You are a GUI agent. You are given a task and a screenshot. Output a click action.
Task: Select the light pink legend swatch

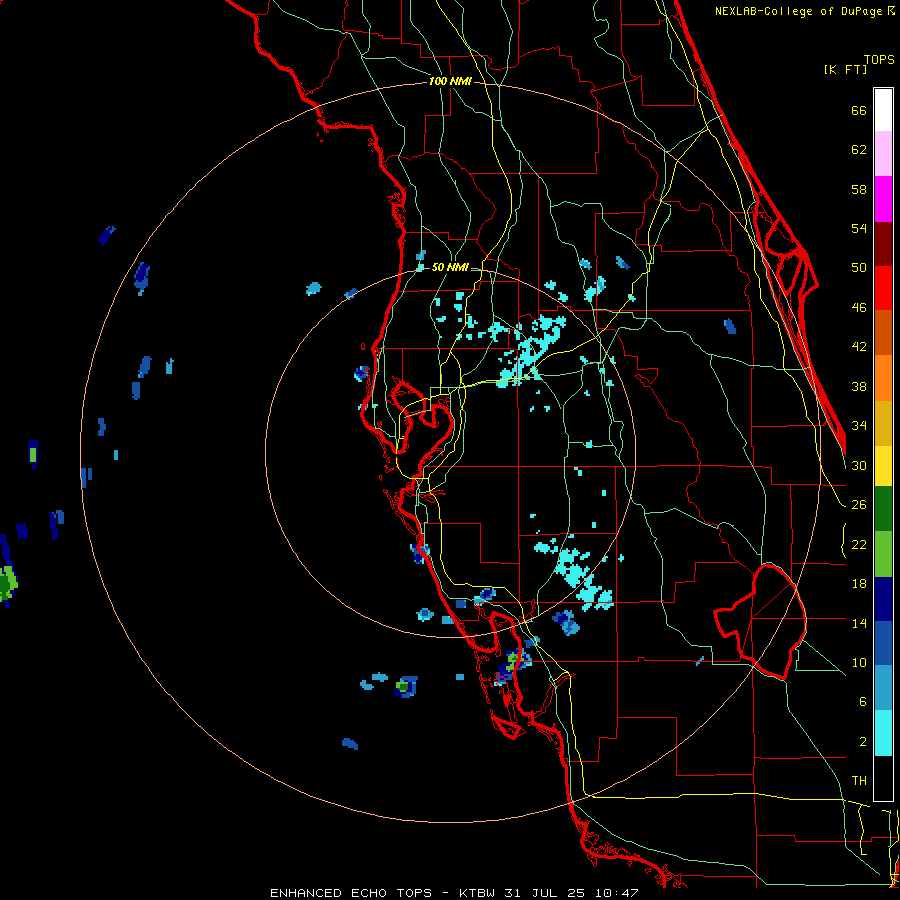883,154
